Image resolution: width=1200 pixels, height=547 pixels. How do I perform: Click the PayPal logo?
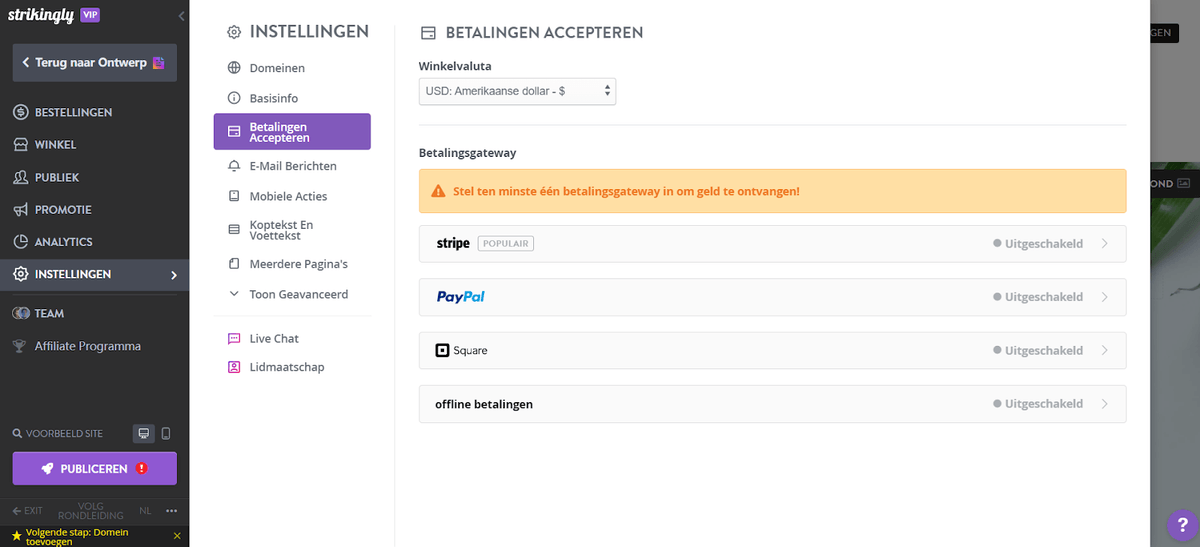(x=461, y=297)
